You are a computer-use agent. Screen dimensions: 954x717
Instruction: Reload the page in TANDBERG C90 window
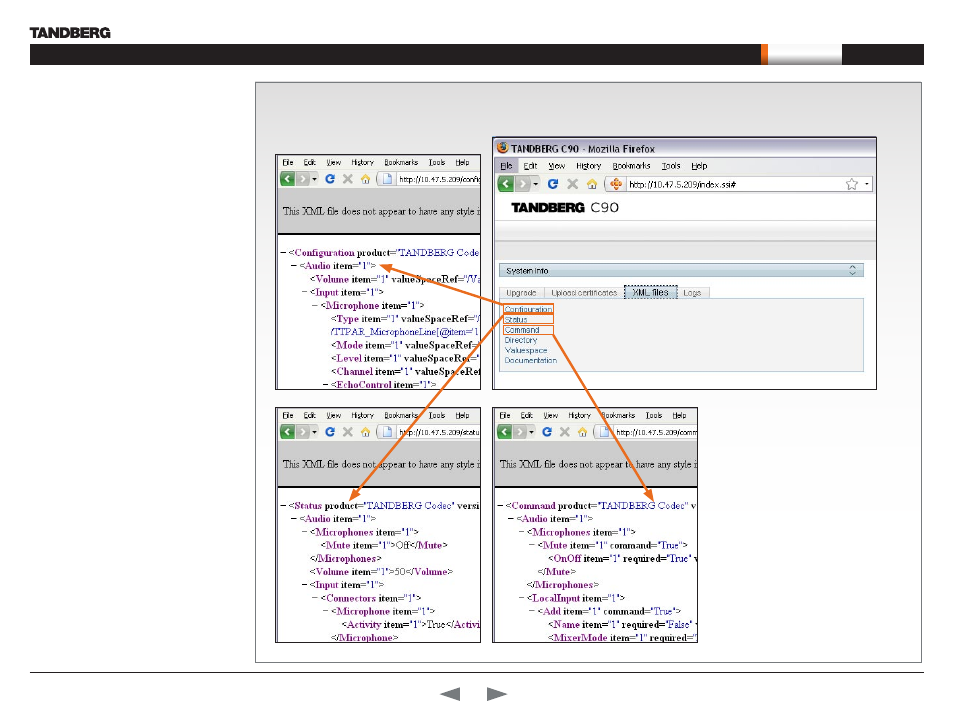pyautogui.click(x=552, y=184)
